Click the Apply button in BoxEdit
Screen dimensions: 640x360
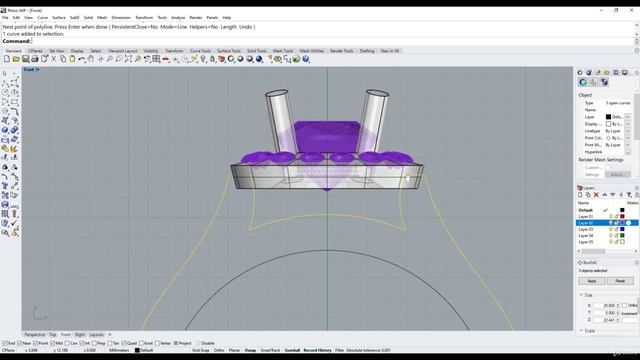591,281
